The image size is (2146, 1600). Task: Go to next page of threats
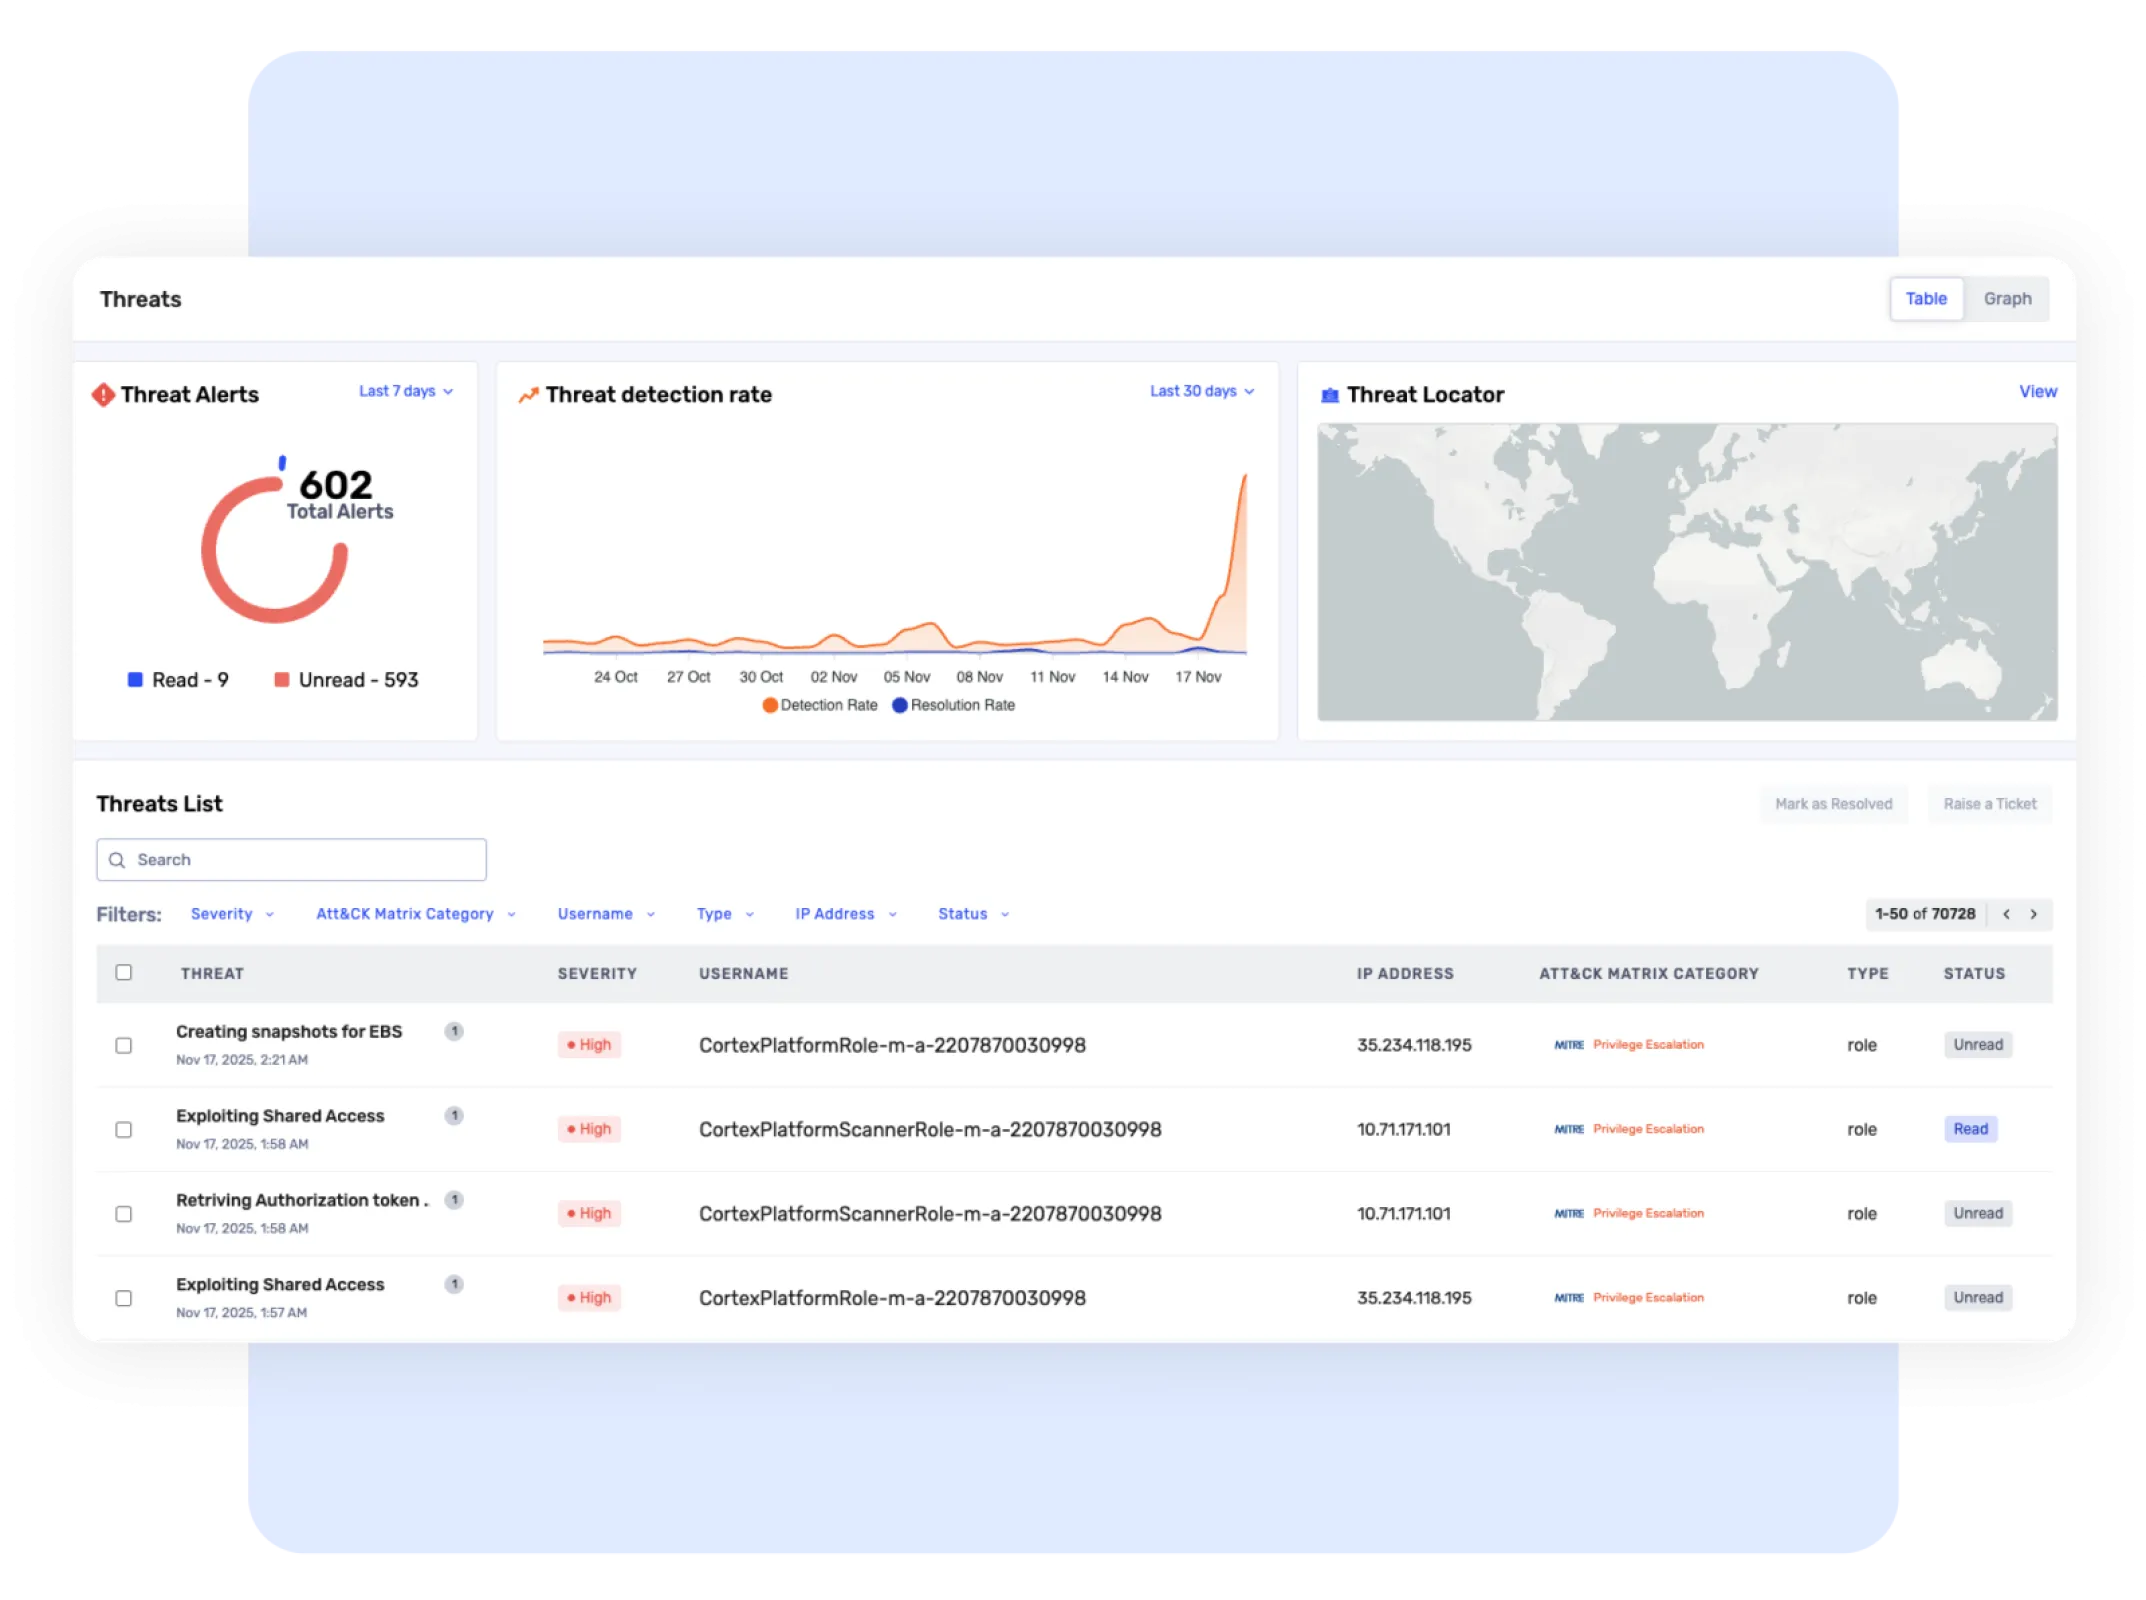[x=2033, y=914]
